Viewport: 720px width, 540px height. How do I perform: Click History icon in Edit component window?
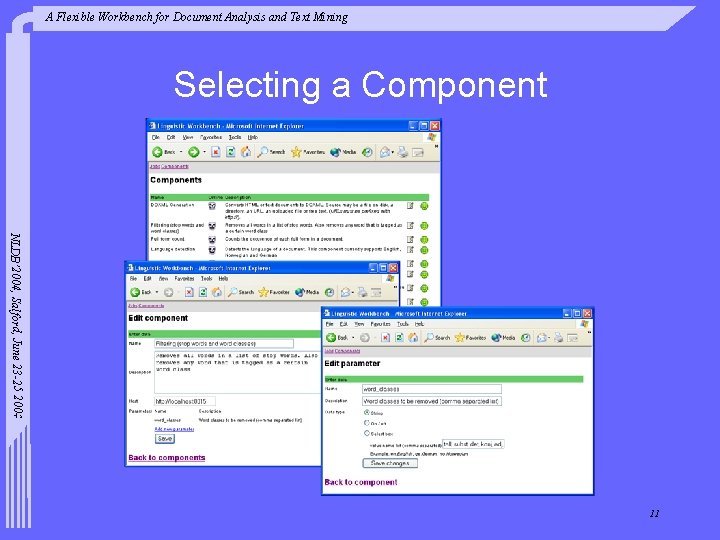[329, 292]
